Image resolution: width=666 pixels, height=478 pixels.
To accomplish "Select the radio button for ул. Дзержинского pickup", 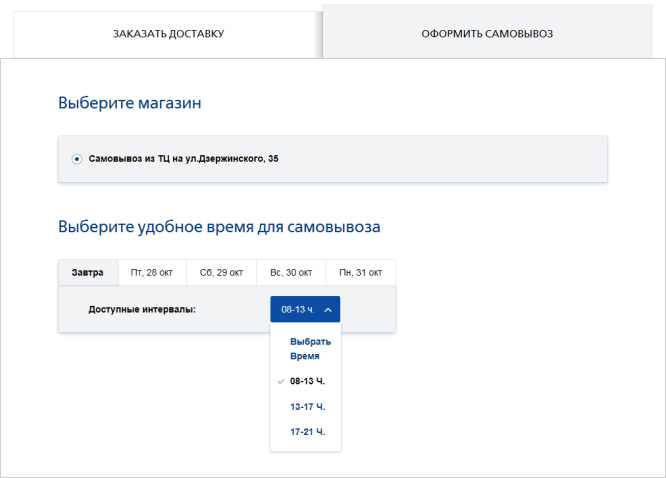I will click(x=77, y=159).
